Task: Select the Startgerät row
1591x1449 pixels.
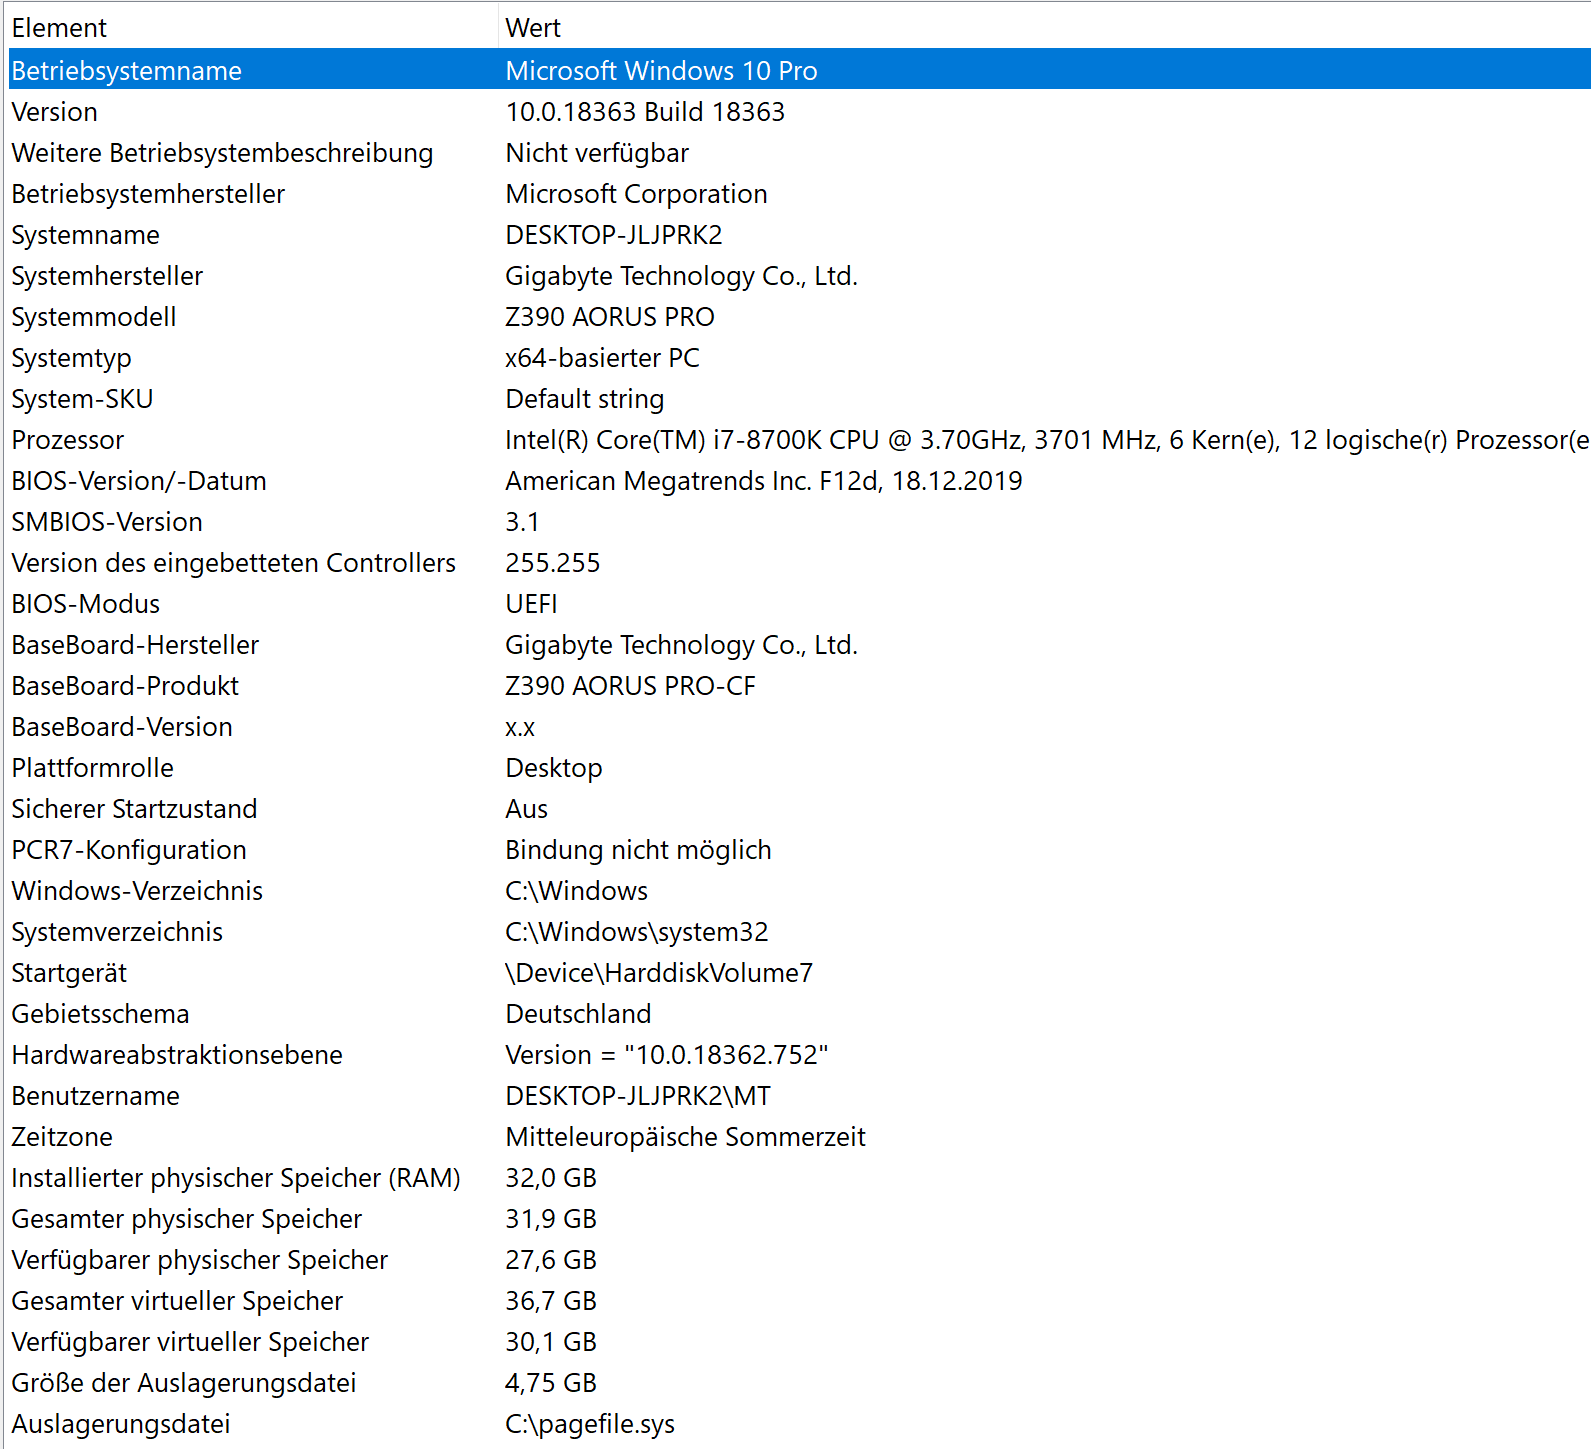Action: (799, 973)
